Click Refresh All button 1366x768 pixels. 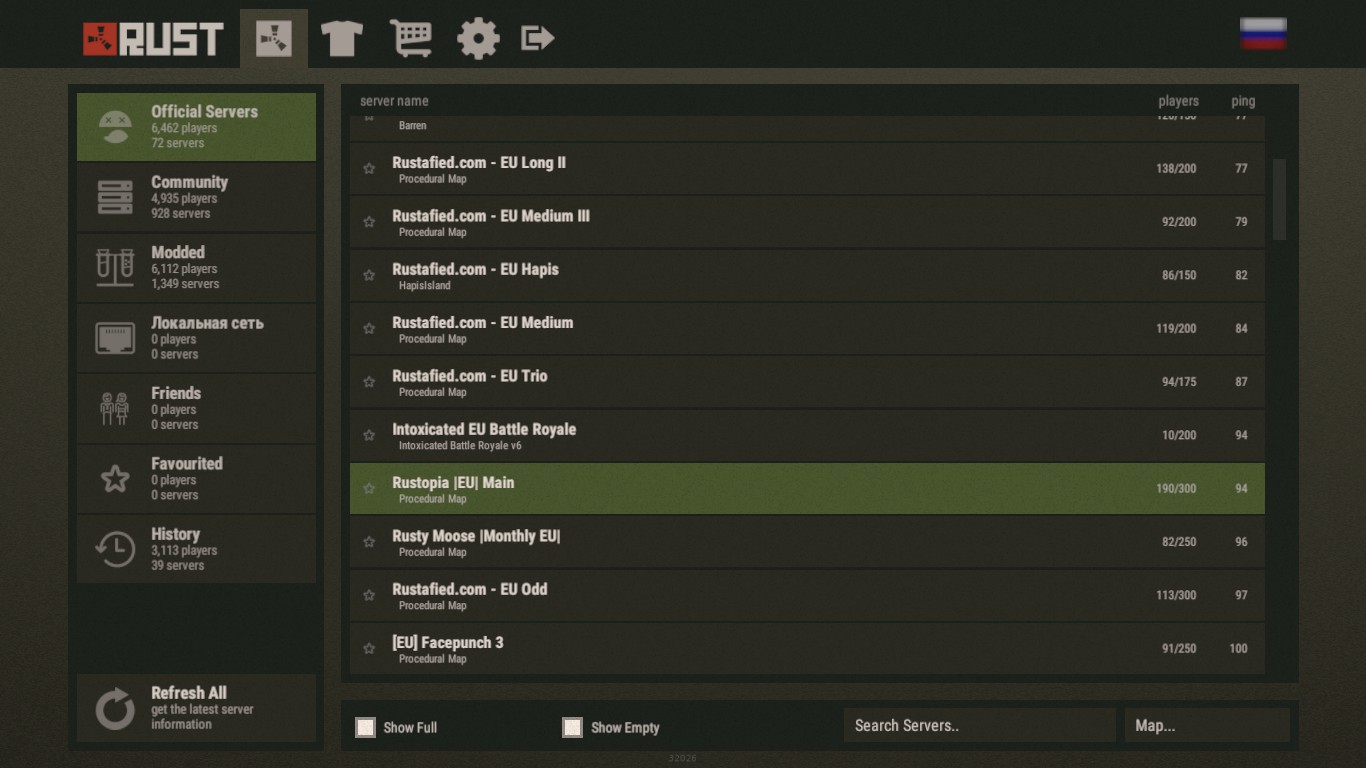click(197, 708)
